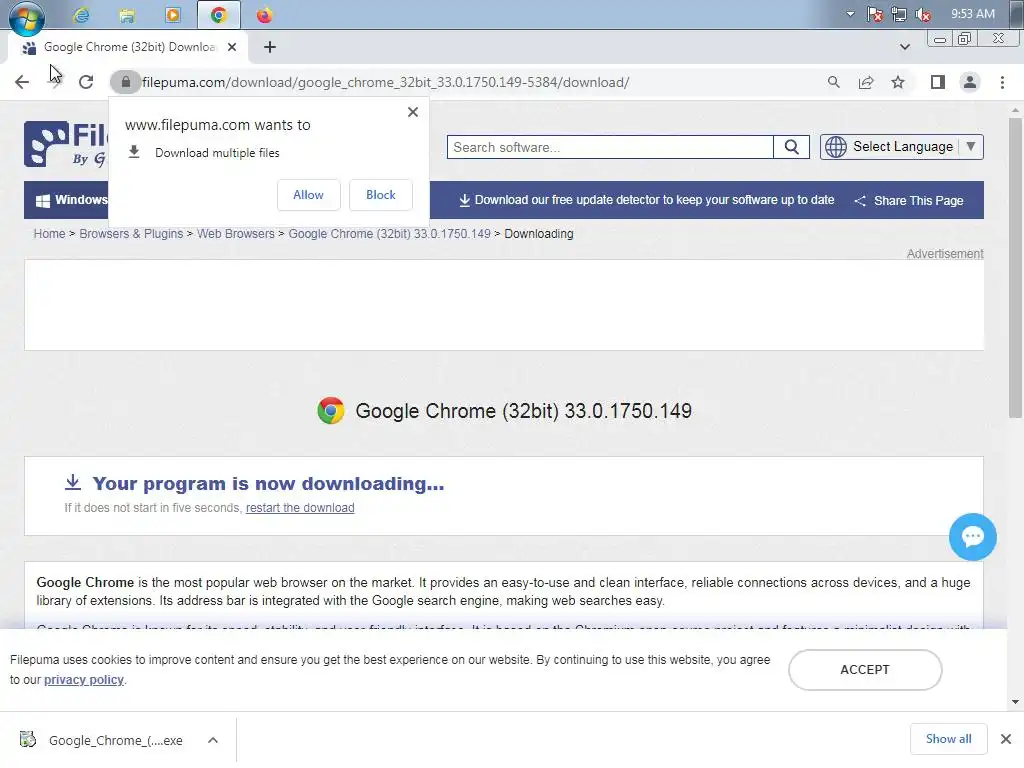Bookmark this page with star
1024x768 pixels.
[898, 82]
